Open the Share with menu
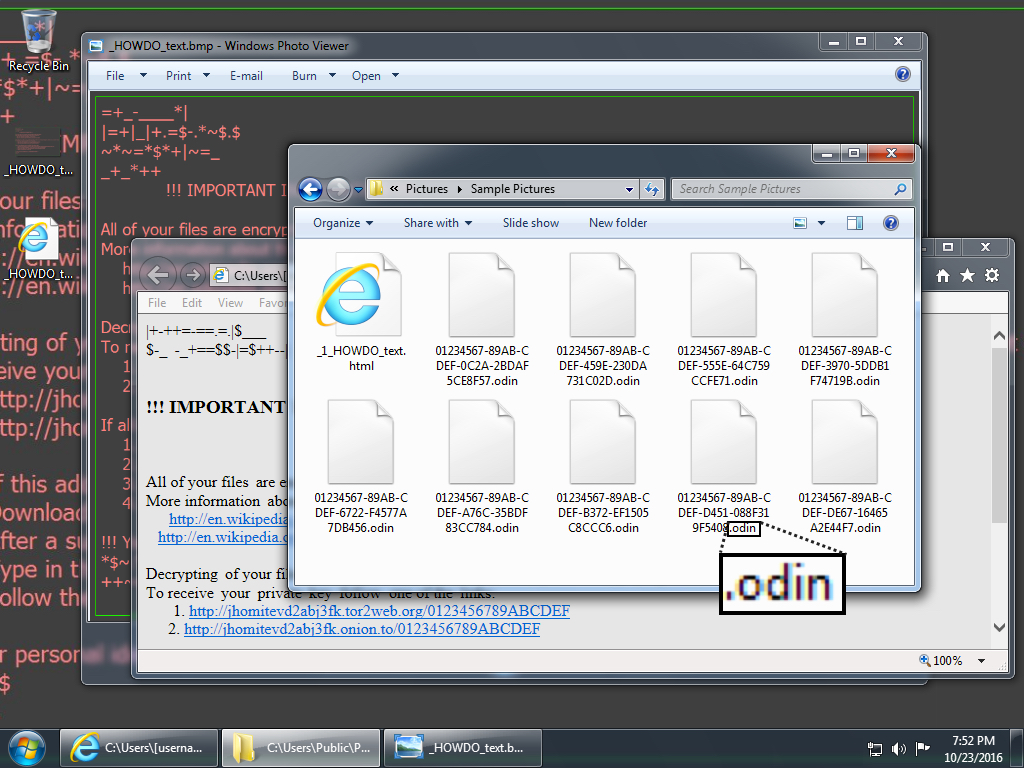Screen dimensions: 1024x768 438,223
